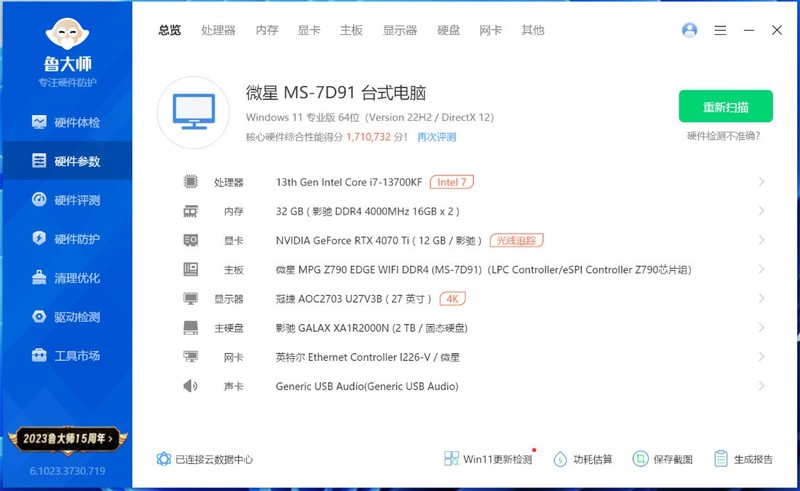Click the 驱动检测 gear icon
The image size is (800, 491).
click(39, 316)
